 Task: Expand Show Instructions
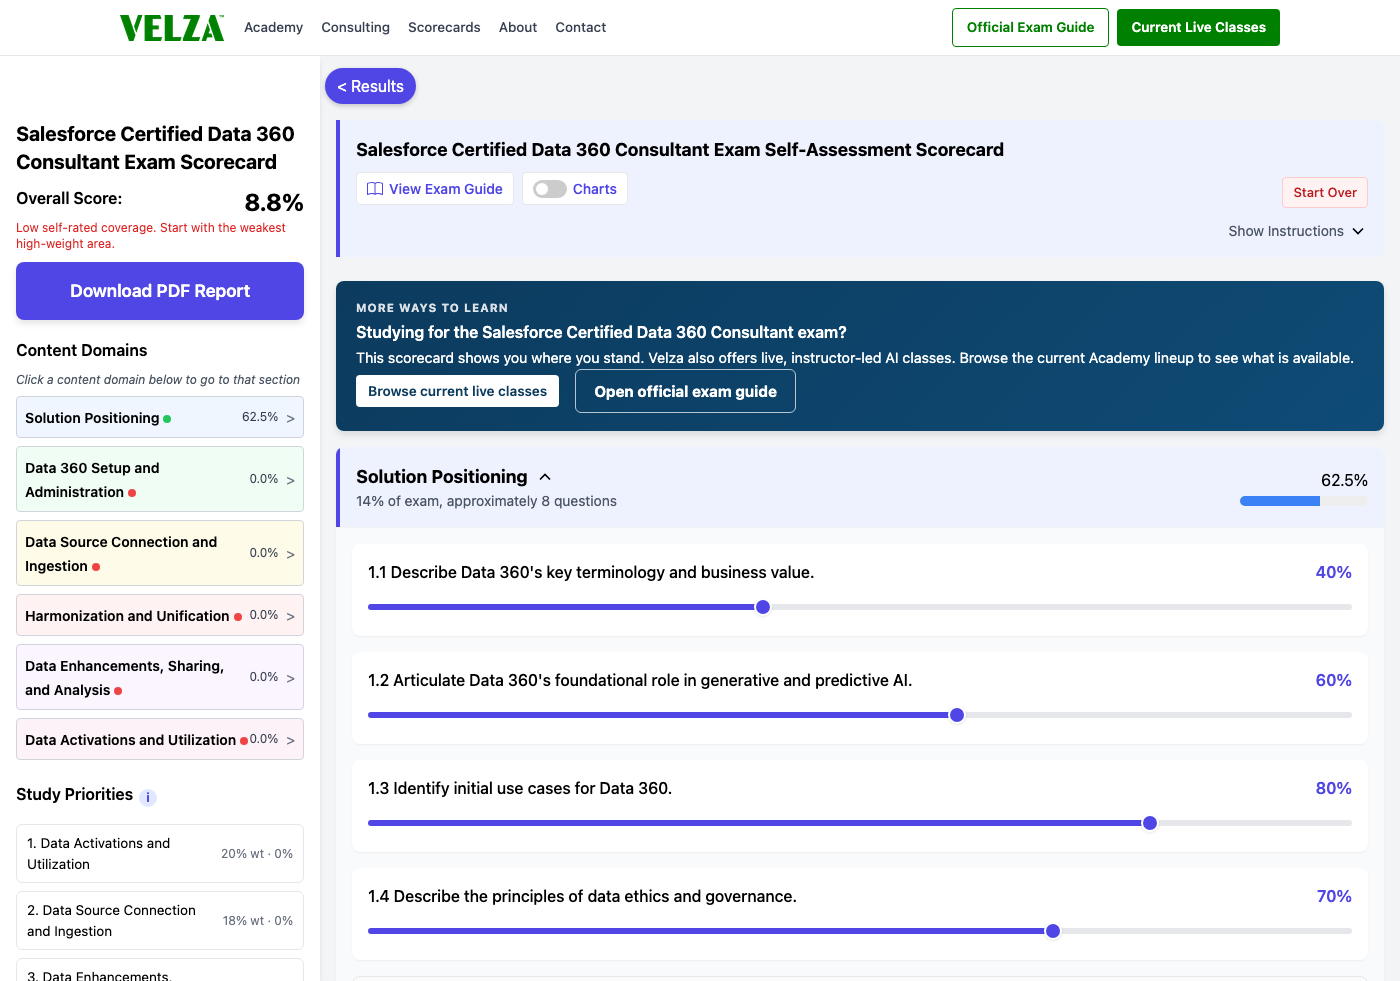[1296, 231]
